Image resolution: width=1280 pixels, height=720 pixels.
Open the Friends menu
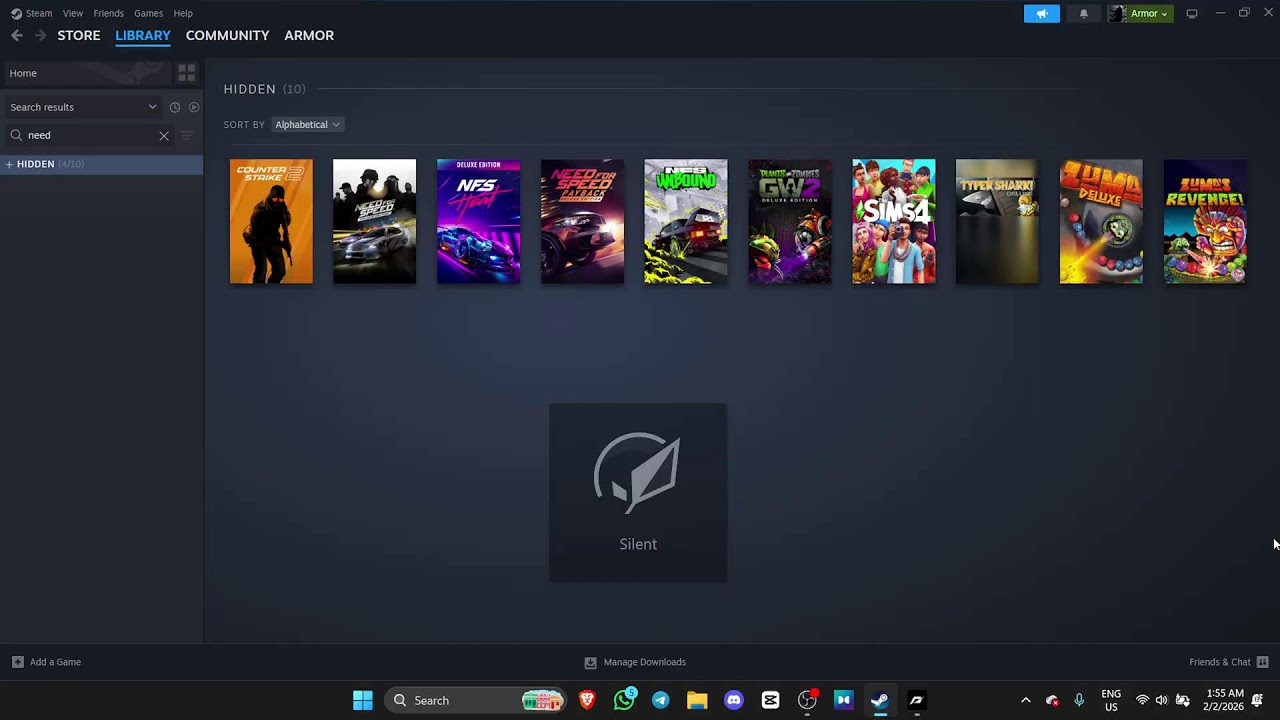108,13
